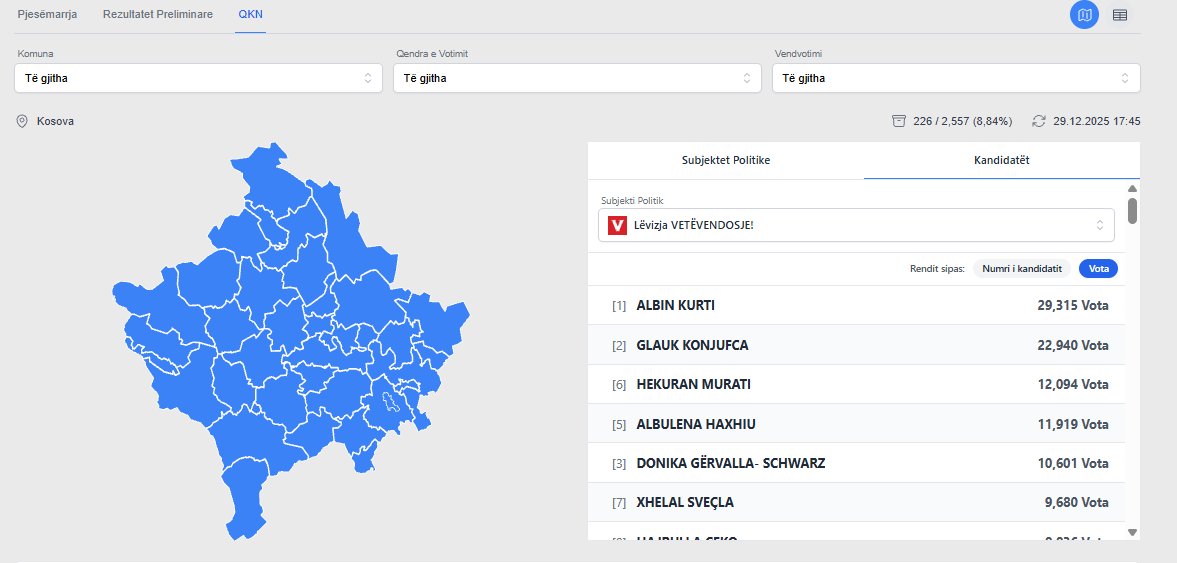This screenshot has width=1177, height=563.
Task: Click the ballot box counted icon
Action: coord(899,121)
